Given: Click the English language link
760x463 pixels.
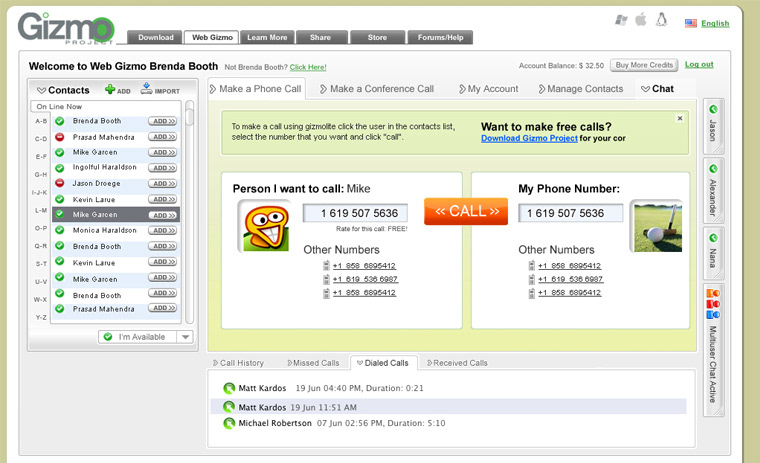Looking at the screenshot, I should [715, 23].
